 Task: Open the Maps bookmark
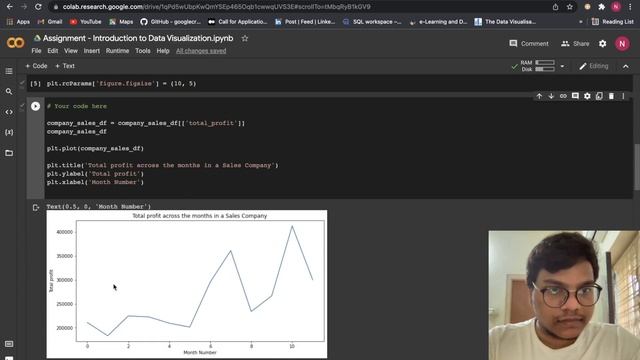coord(121,22)
